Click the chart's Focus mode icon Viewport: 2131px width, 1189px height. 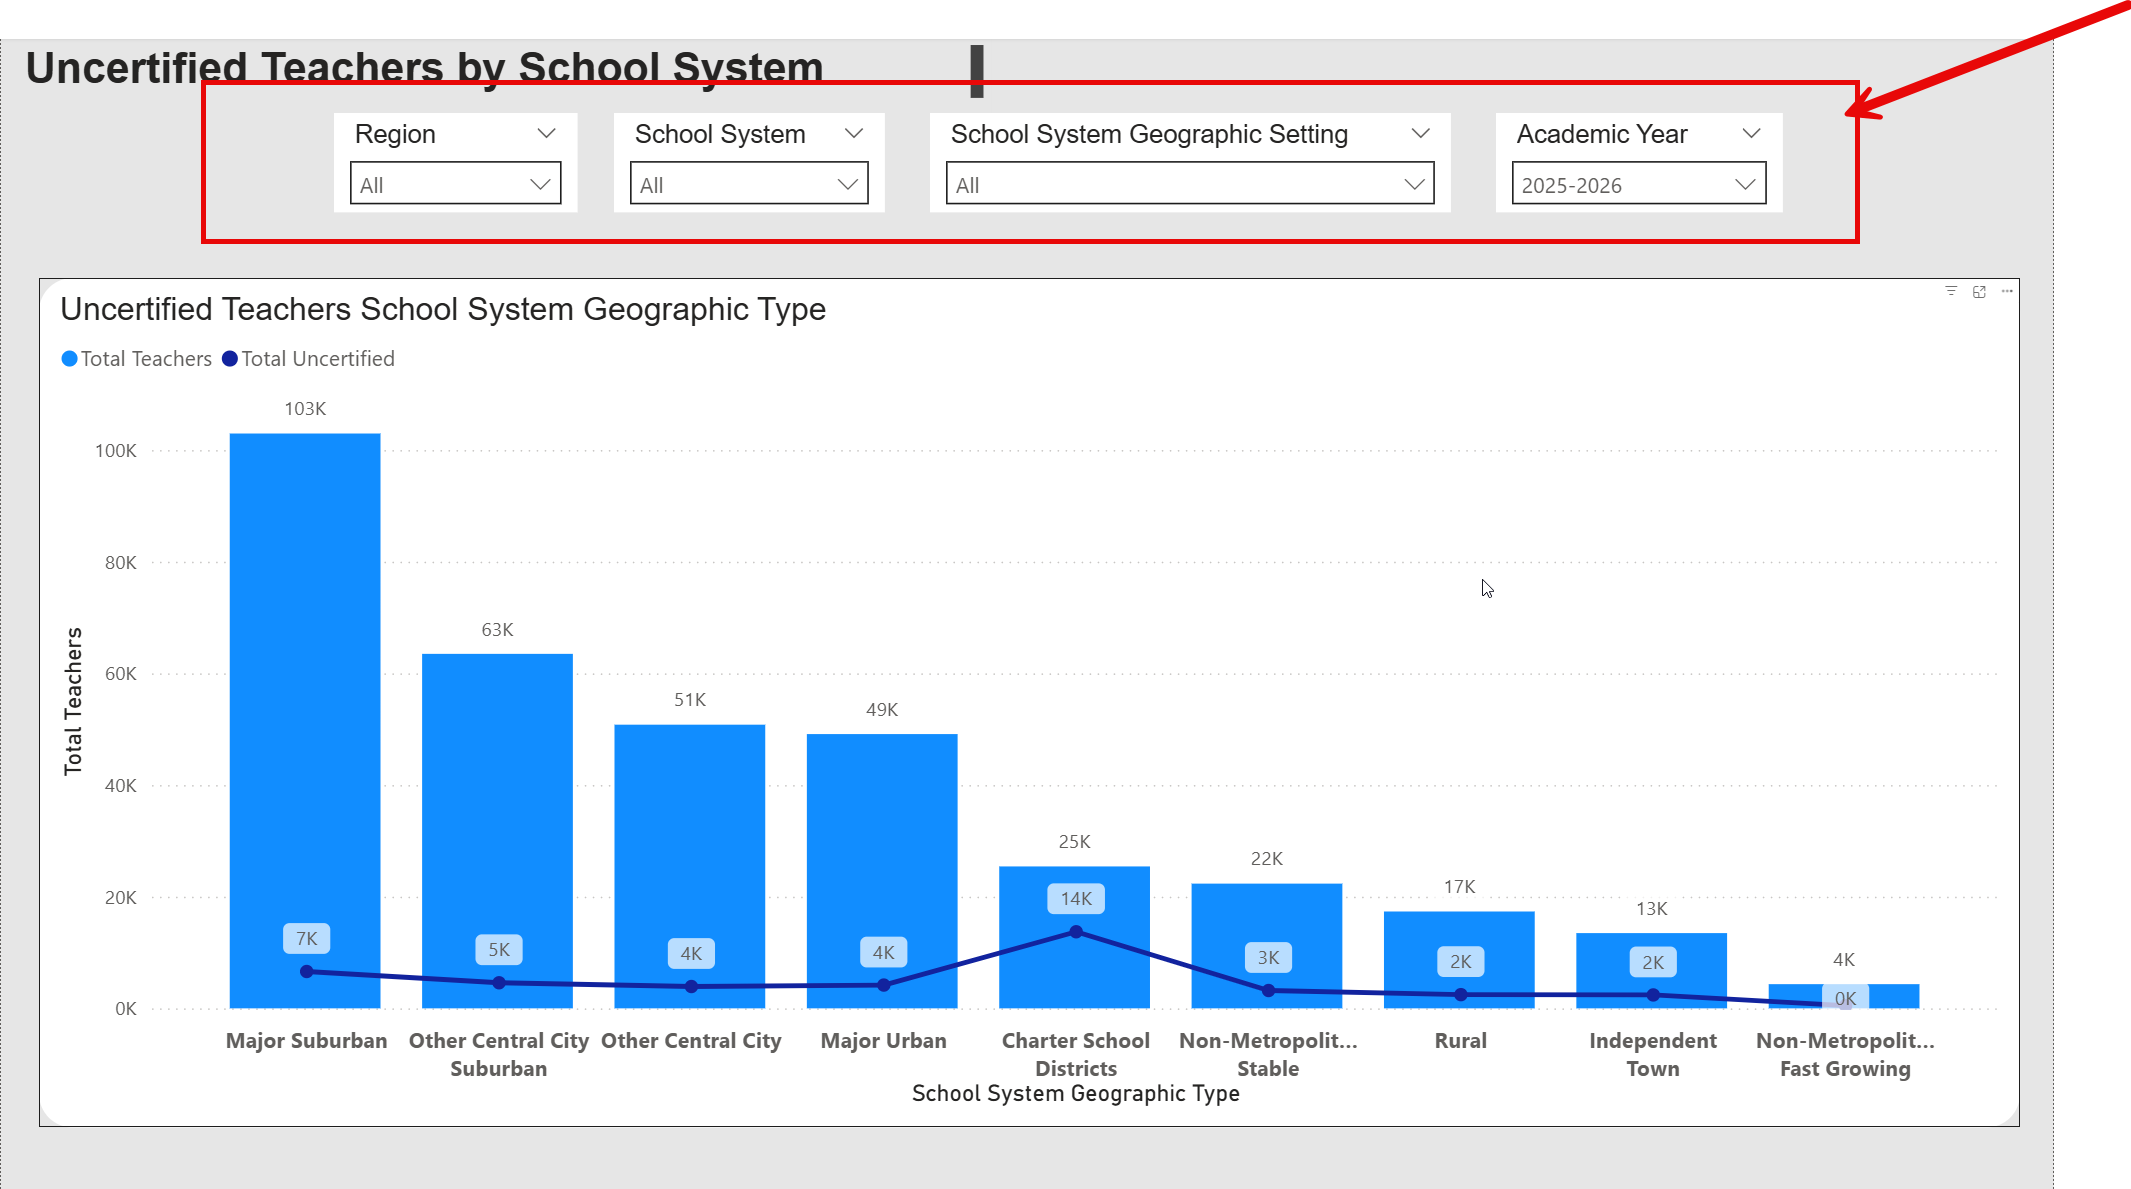coord(1979,291)
